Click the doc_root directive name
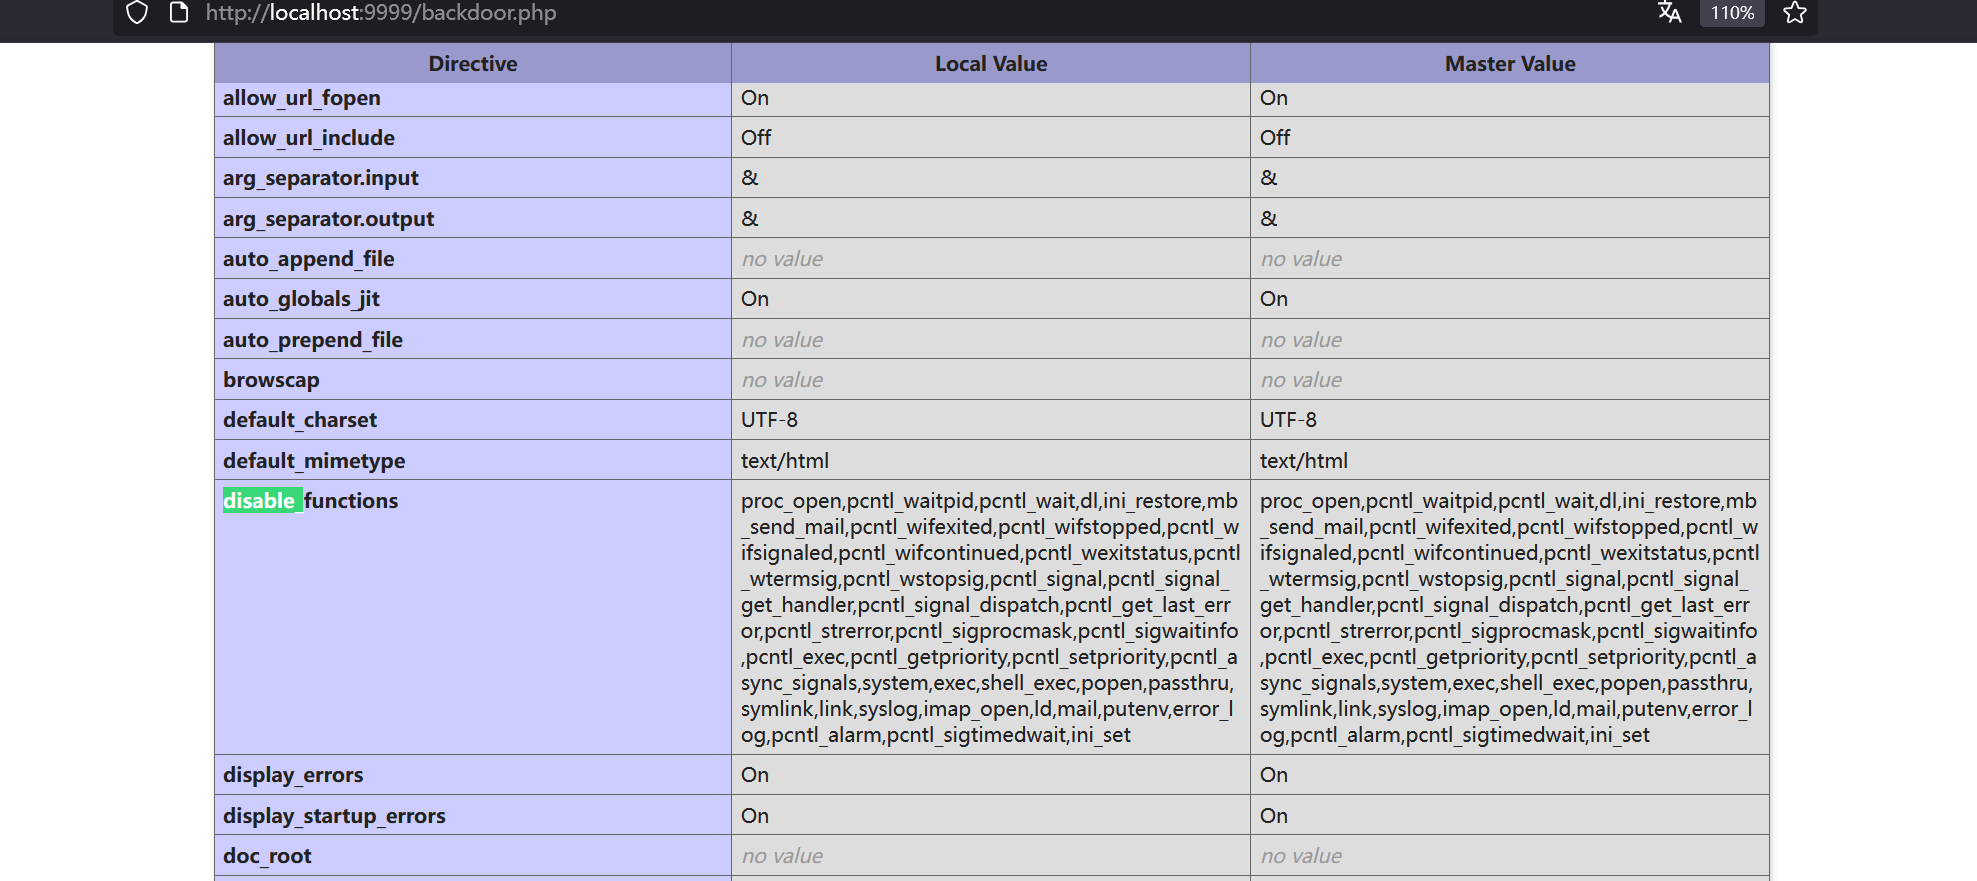Screen dimensions: 1977x881 [267, 856]
